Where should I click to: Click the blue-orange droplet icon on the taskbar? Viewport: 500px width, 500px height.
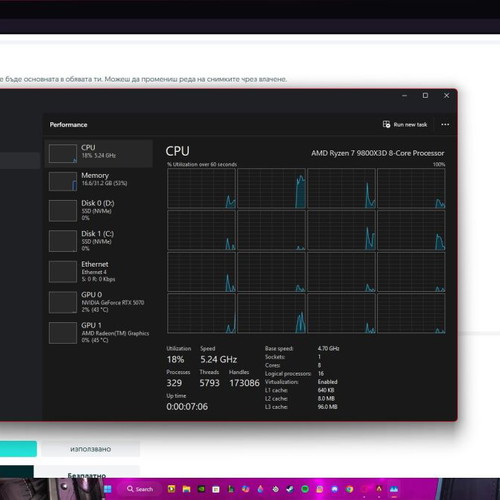[x=260, y=489]
